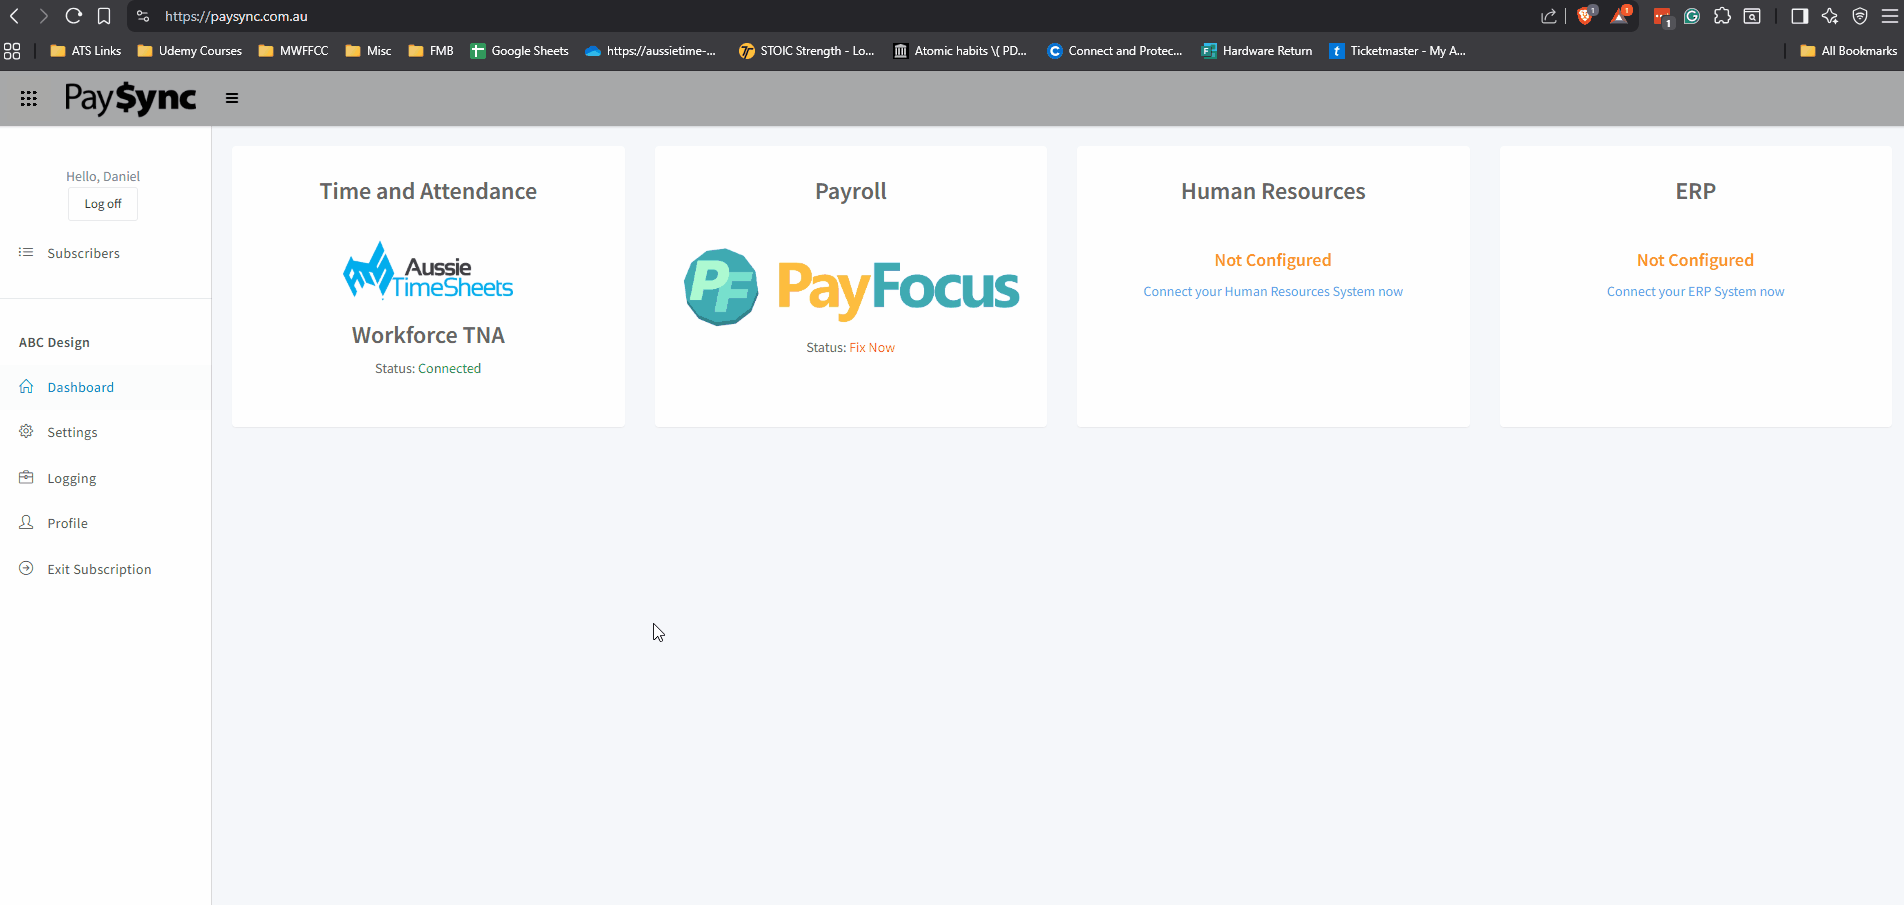Viewport: 1904px width, 905px height.
Task: Click the Profile person icon
Action: tap(27, 522)
